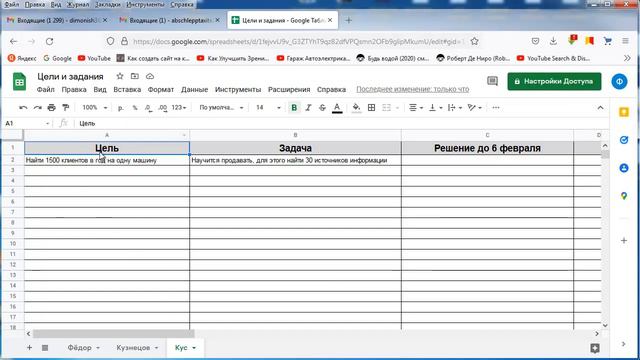Toggle bold formatting B button
The height and width of the screenshot is (360, 640).
coord(294,108)
